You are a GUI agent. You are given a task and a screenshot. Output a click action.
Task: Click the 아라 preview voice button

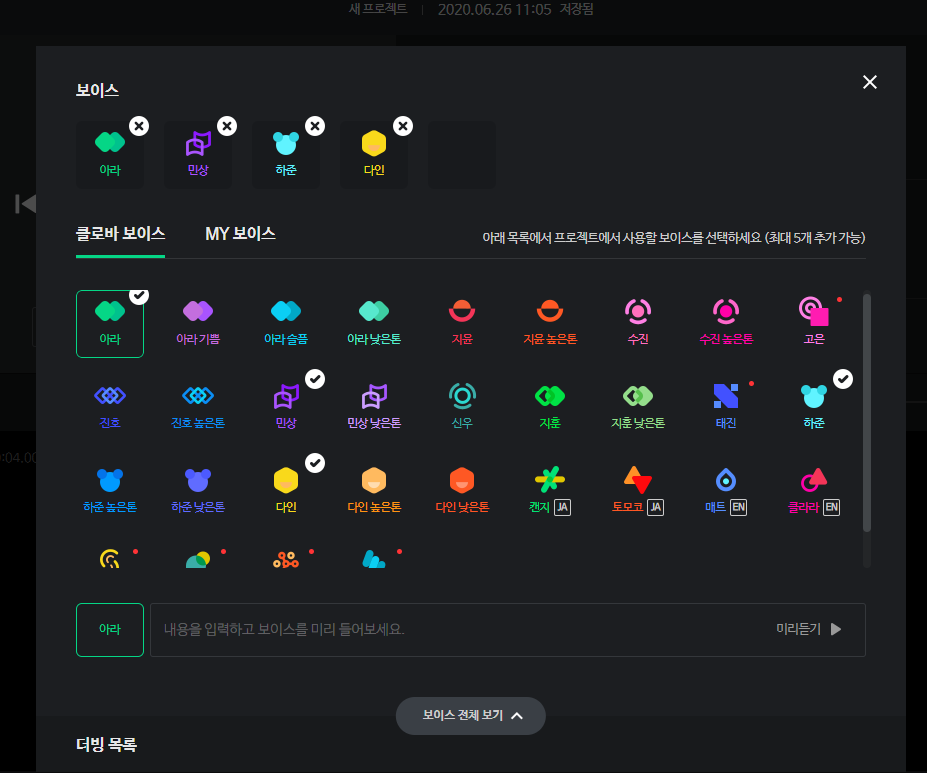[x=110, y=629]
